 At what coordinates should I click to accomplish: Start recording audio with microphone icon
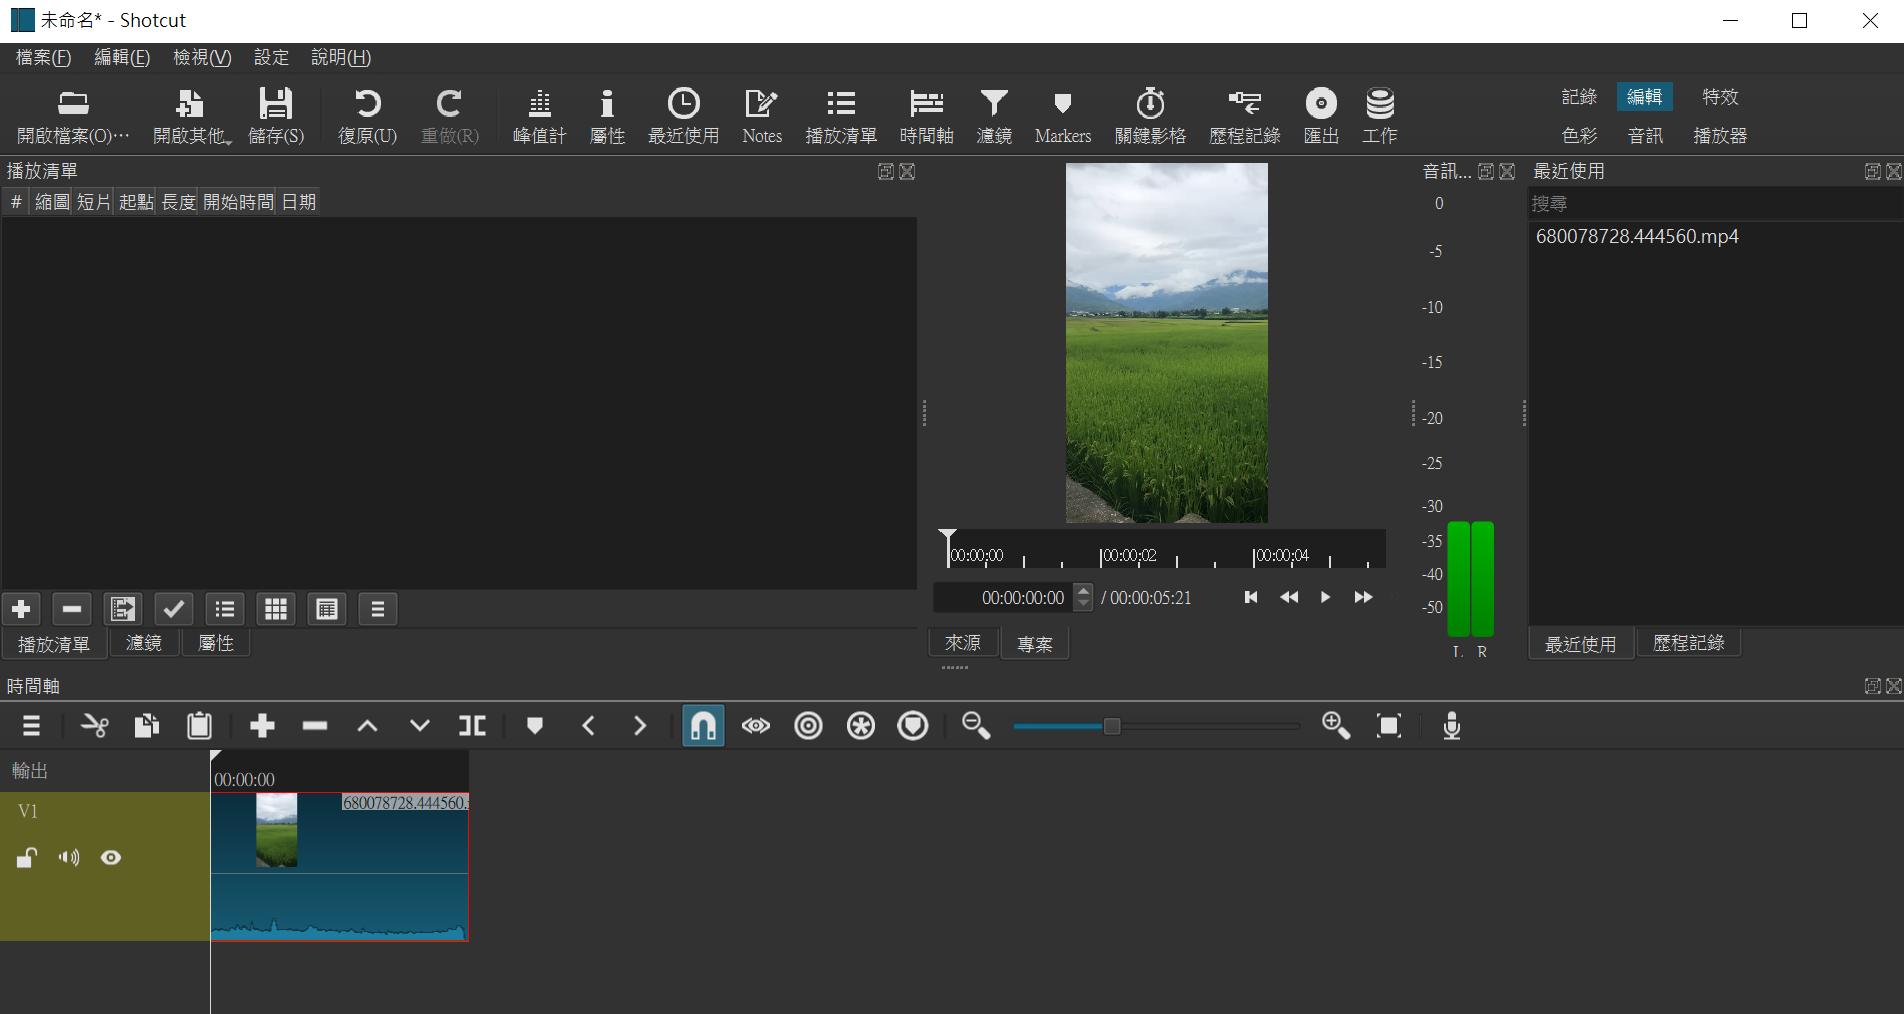pos(1451,726)
